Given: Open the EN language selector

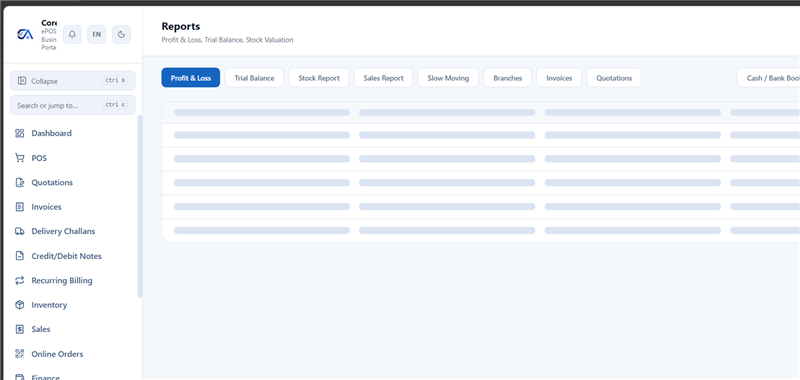Looking at the screenshot, I should click(96, 35).
